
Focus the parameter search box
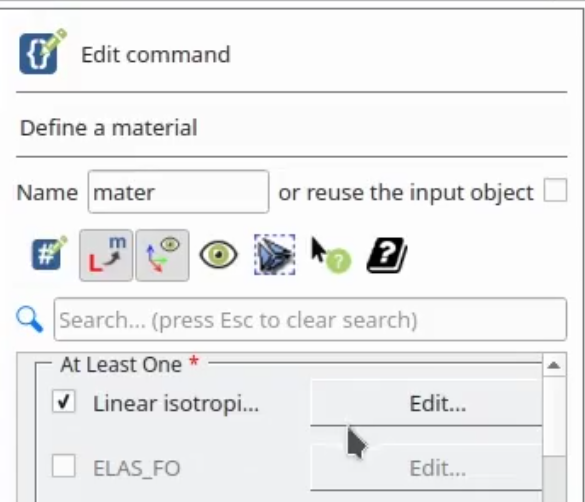pyautogui.click(x=310, y=319)
